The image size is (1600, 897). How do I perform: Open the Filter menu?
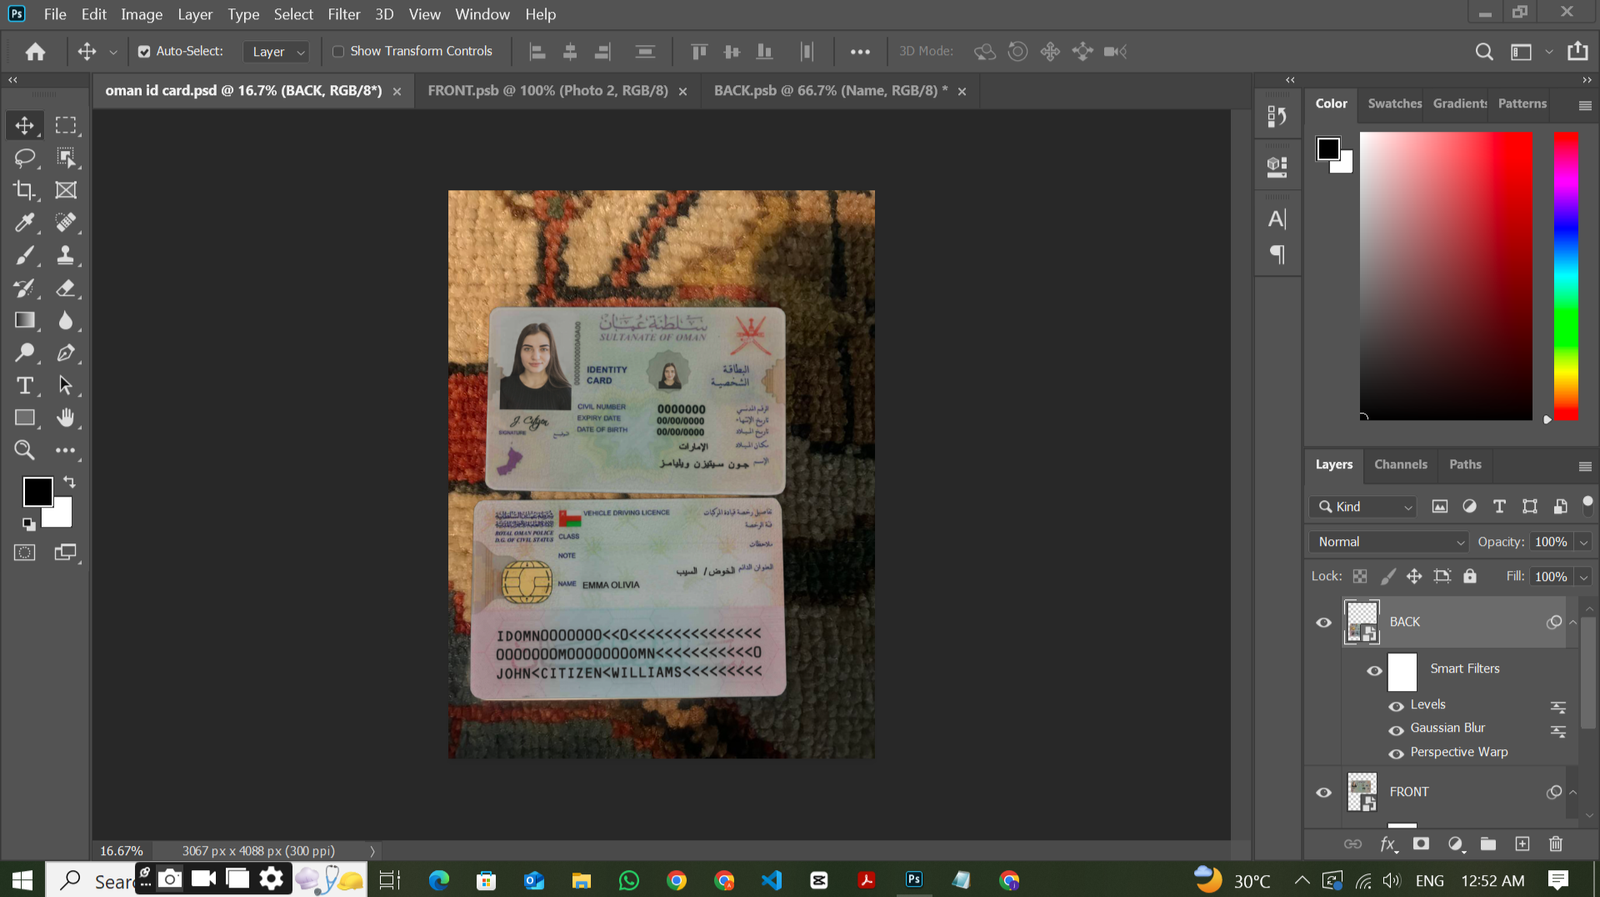point(343,14)
